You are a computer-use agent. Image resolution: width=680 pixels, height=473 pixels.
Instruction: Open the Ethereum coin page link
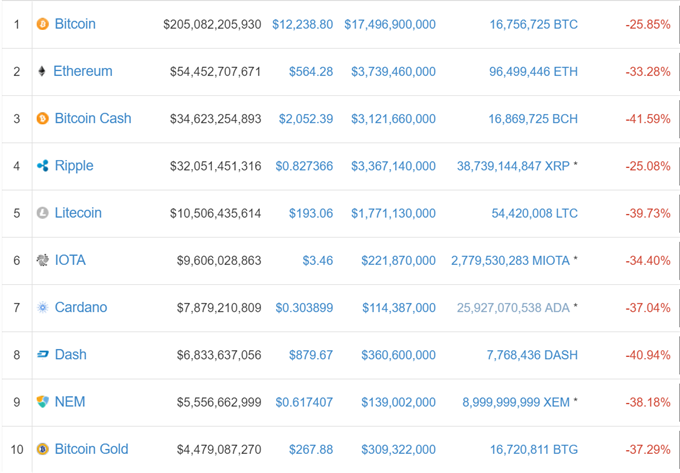pos(83,71)
